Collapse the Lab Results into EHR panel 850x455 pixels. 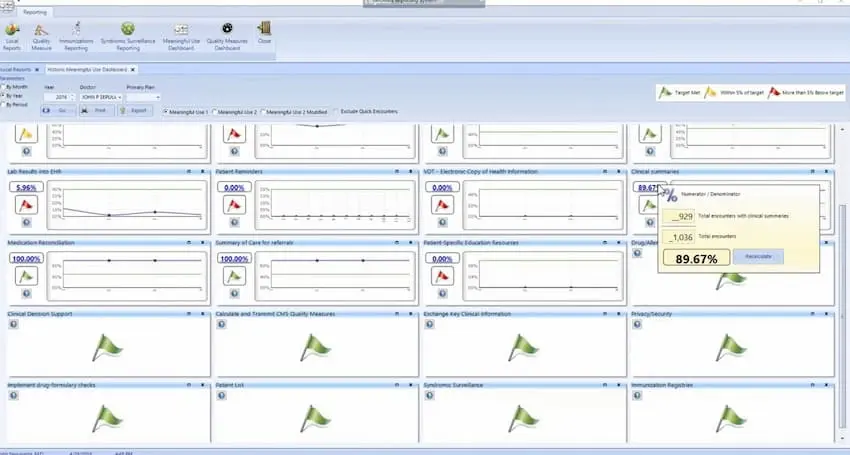coord(189,171)
